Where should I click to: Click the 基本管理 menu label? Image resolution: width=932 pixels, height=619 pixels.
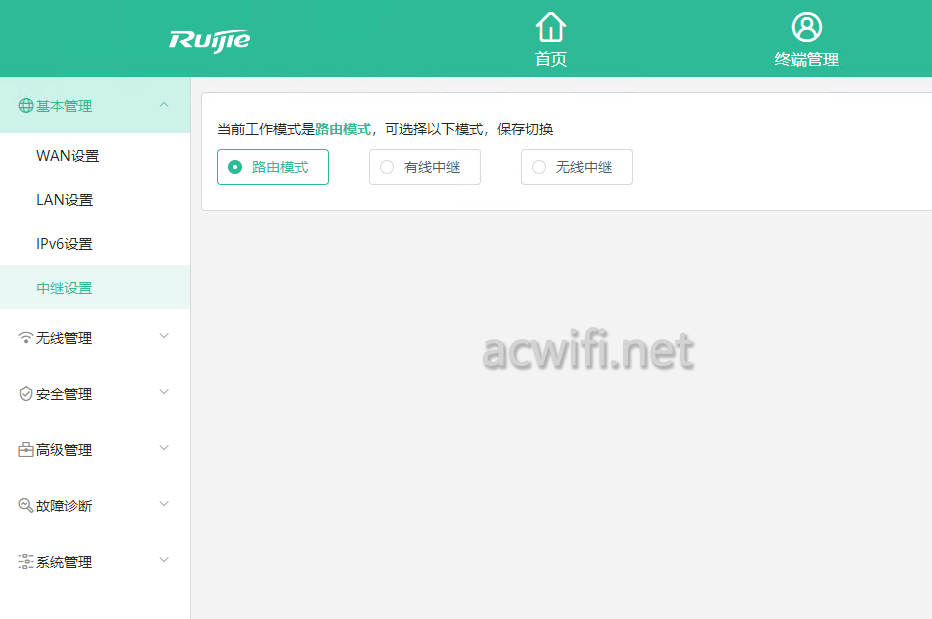click(x=64, y=106)
